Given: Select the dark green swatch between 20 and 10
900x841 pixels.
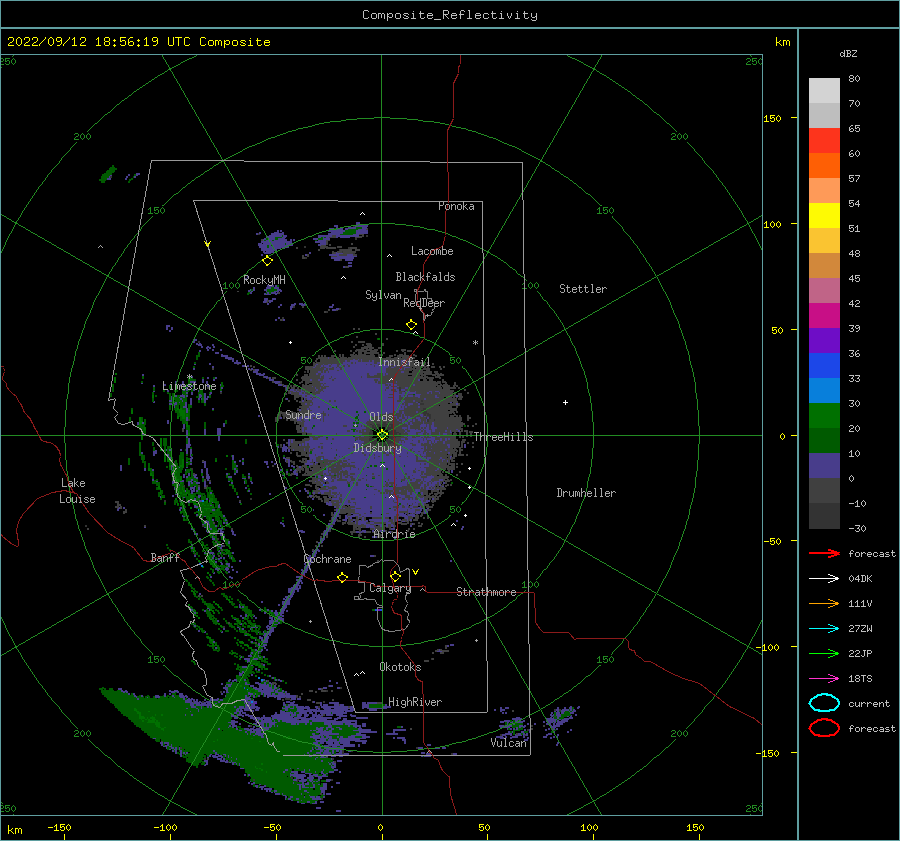Looking at the screenshot, I should [x=824, y=440].
